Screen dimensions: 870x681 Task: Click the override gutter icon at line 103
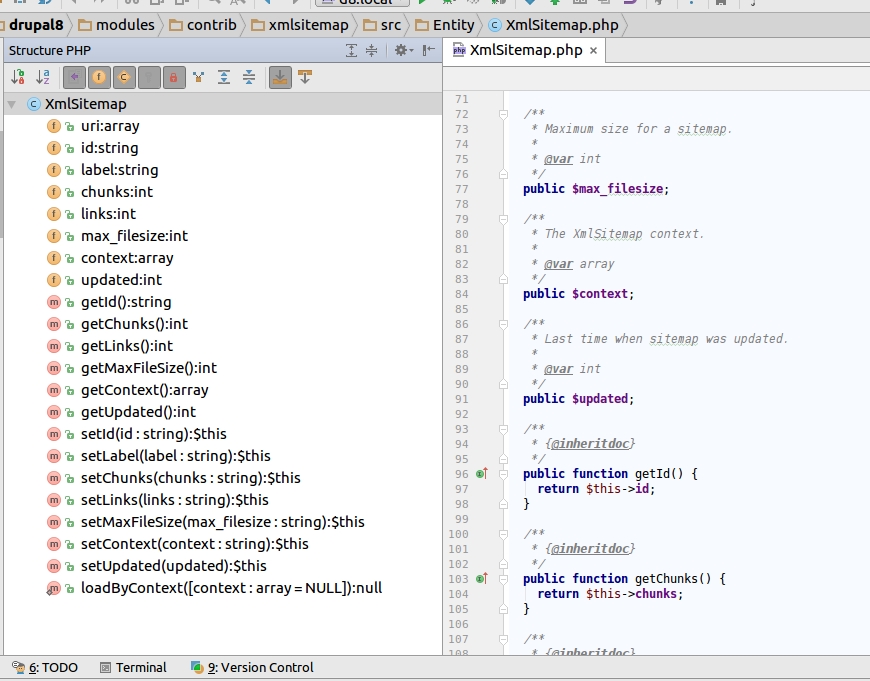(x=482, y=578)
